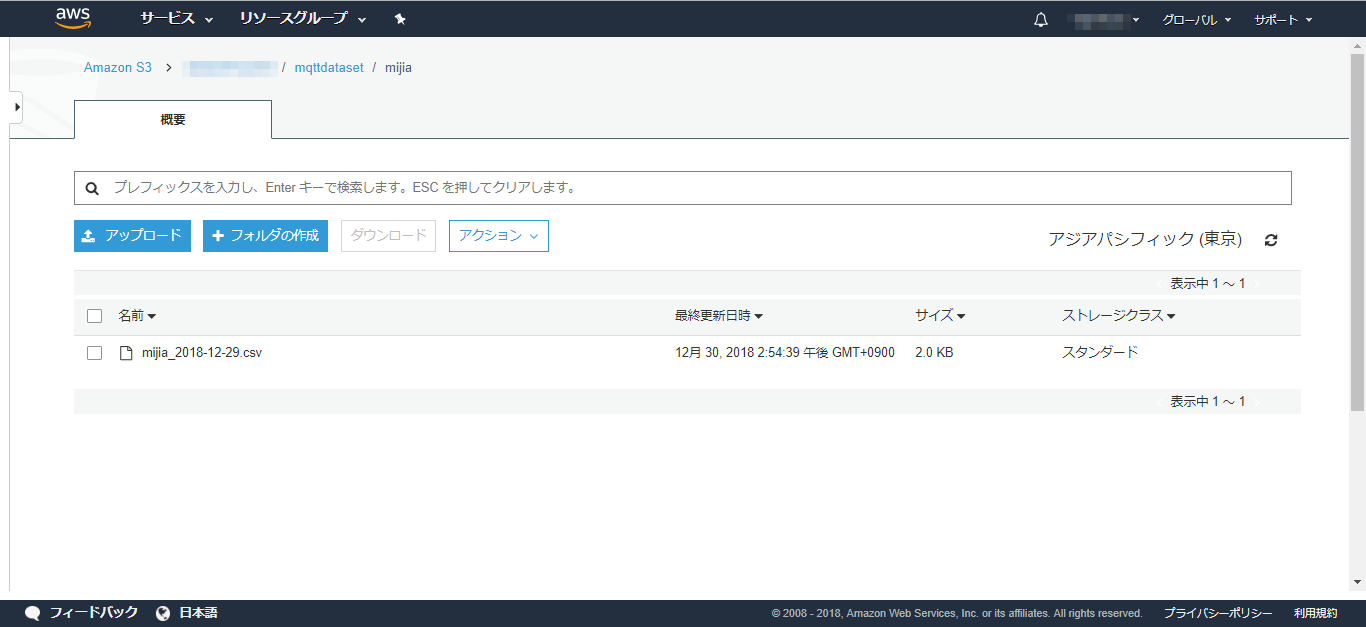Expand the collapsed left sidebar arrow
Screen dimensions: 1366x627
point(15,107)
